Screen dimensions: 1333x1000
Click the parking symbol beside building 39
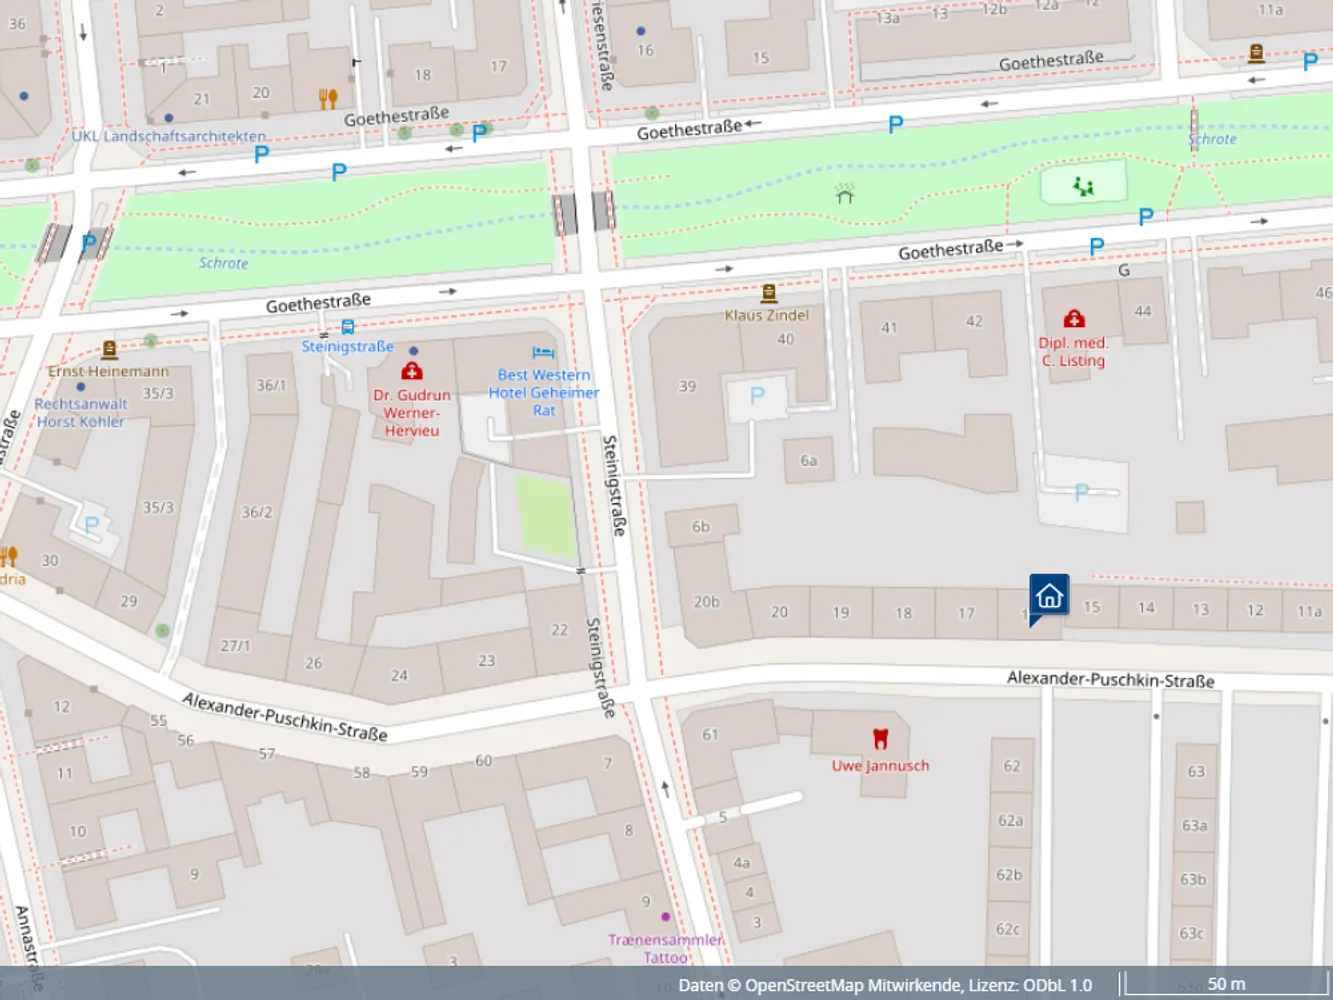[757, 396]
